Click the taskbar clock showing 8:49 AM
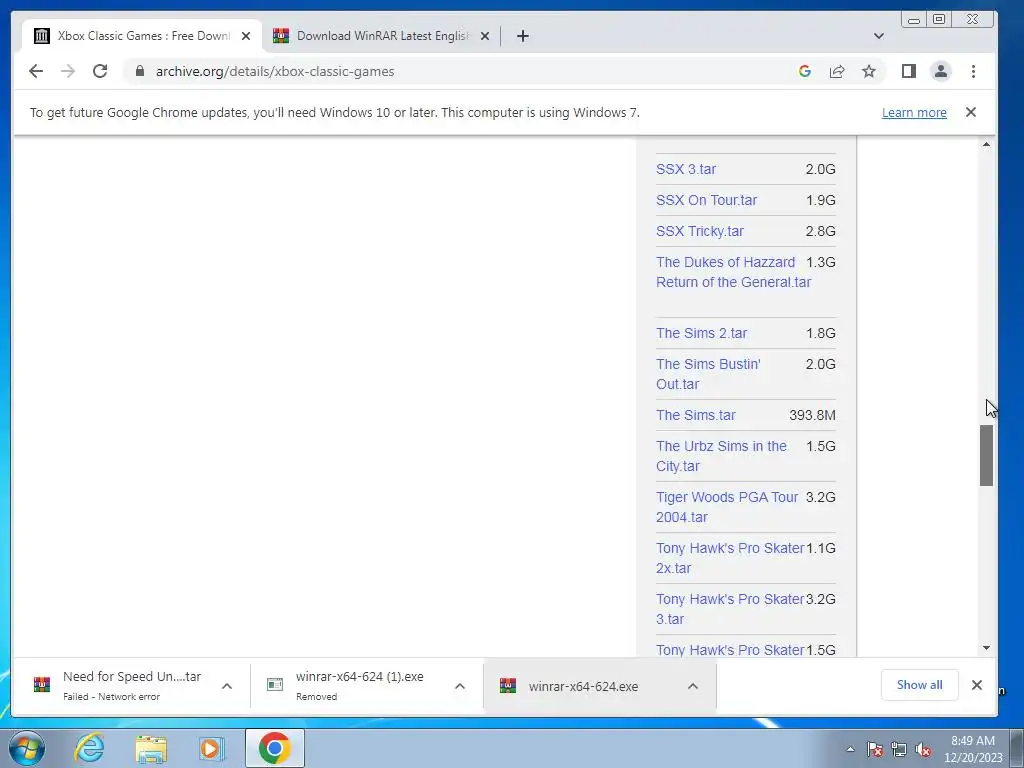This screenshot has height=768, width=1024. [972, 749]
